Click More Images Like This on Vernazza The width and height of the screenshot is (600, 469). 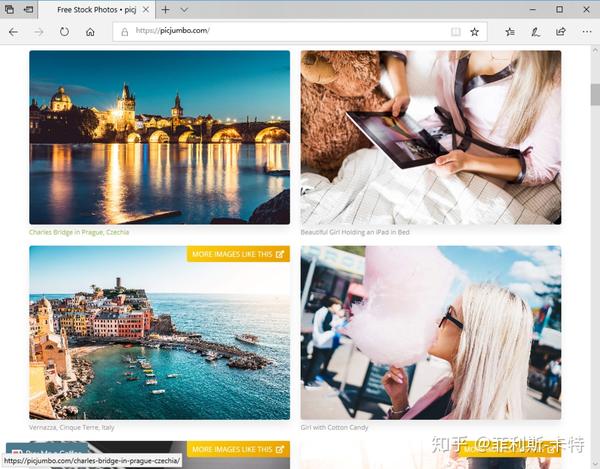coord(238,254)
